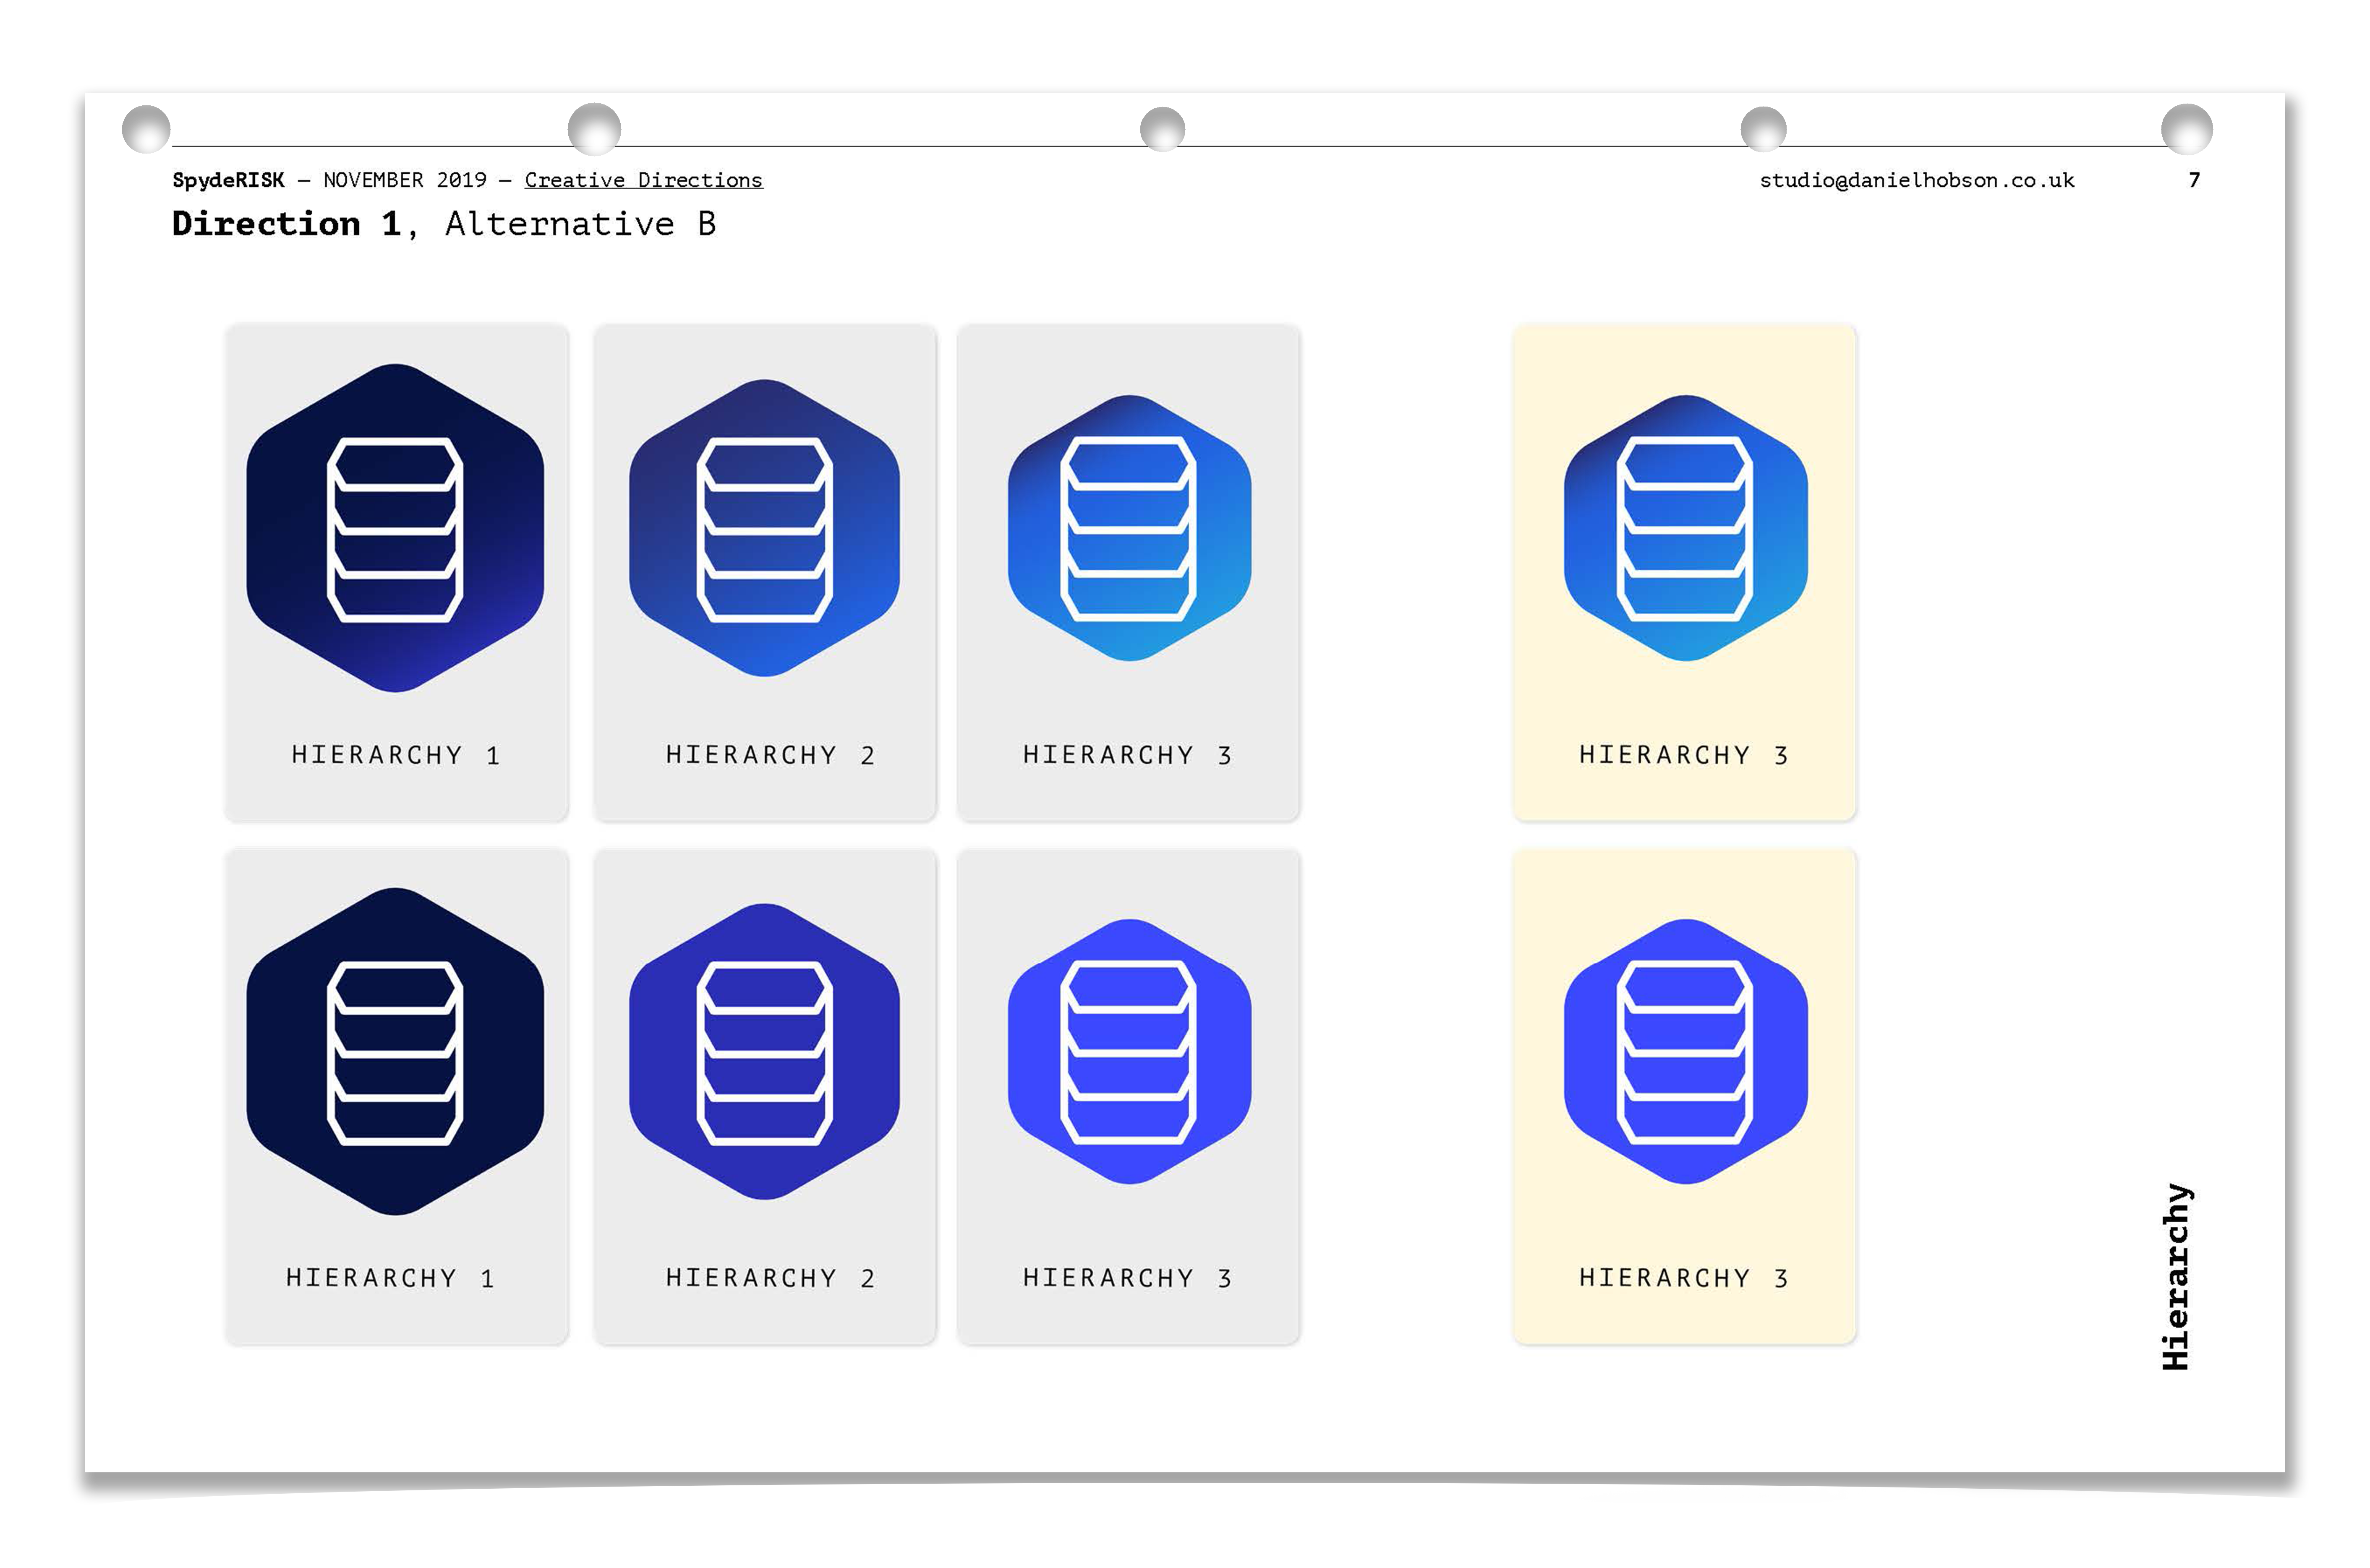Screen dimensions: 2370x1568
Task: Click the top cream-card gradient hexagon icon
Action: click(x=1685, y=528)
